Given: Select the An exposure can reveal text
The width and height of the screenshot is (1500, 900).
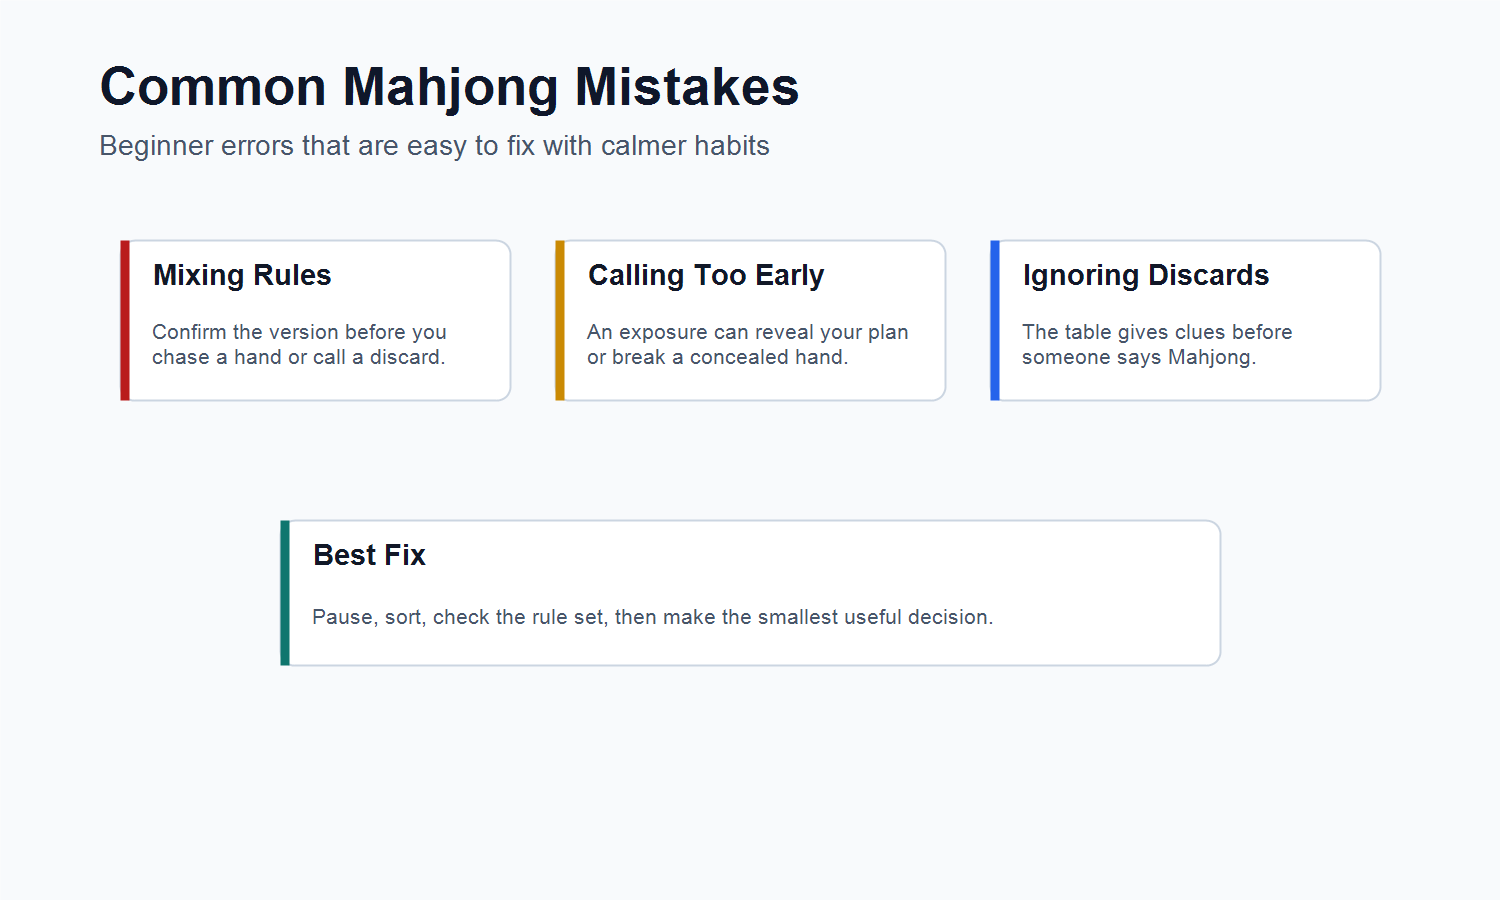Looking at the screenshot, I should coord(747,344).
